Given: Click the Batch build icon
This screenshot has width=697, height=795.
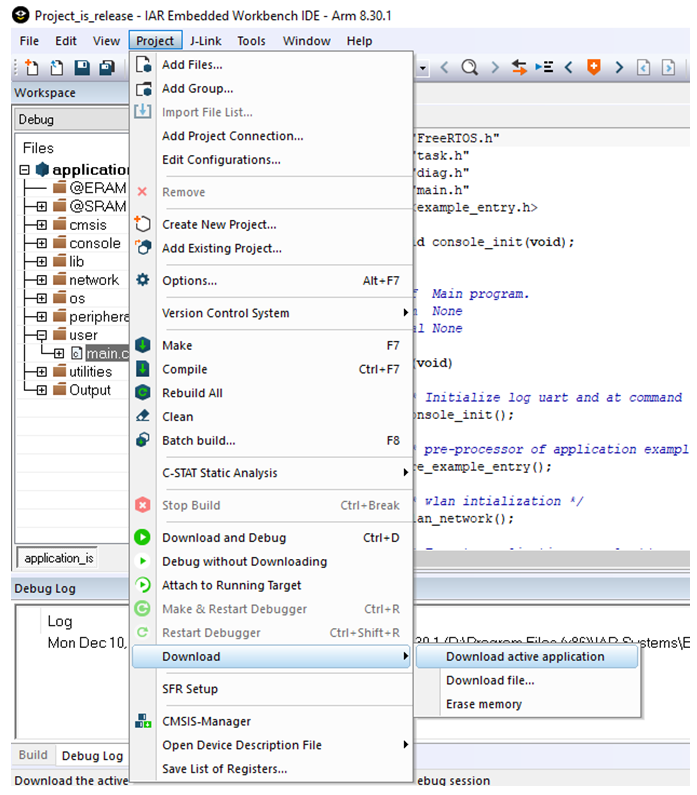Looking at the screenshot, I should 143,440.
